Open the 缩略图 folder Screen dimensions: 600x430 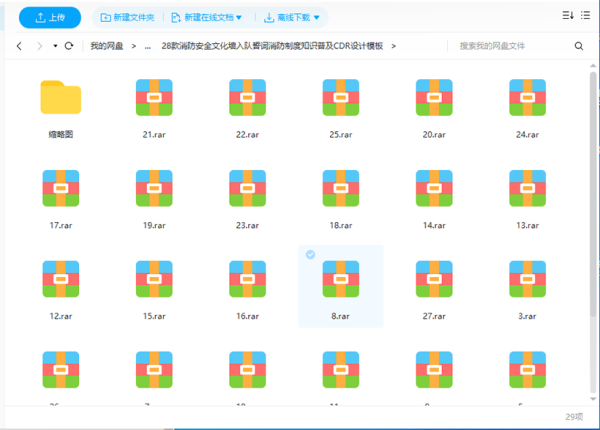coord(61,97)
